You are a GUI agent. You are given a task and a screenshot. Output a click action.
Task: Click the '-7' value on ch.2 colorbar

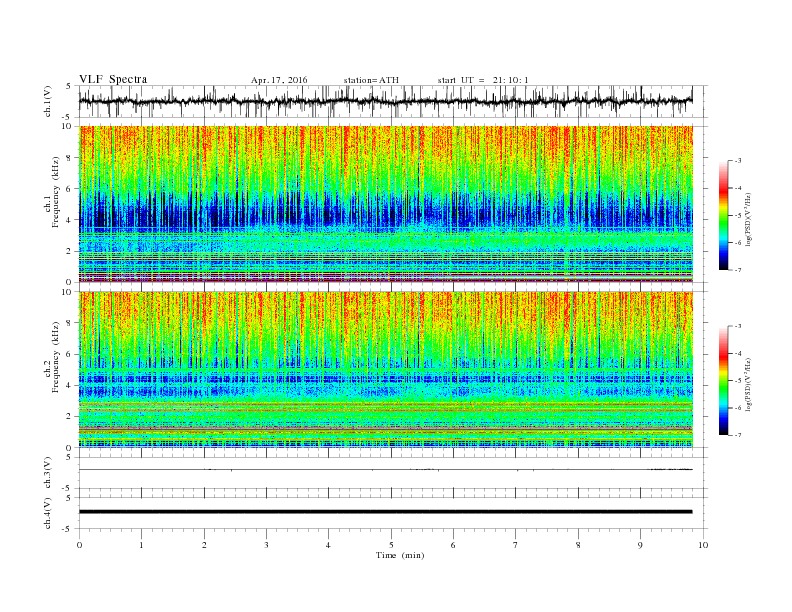[738, 435]
